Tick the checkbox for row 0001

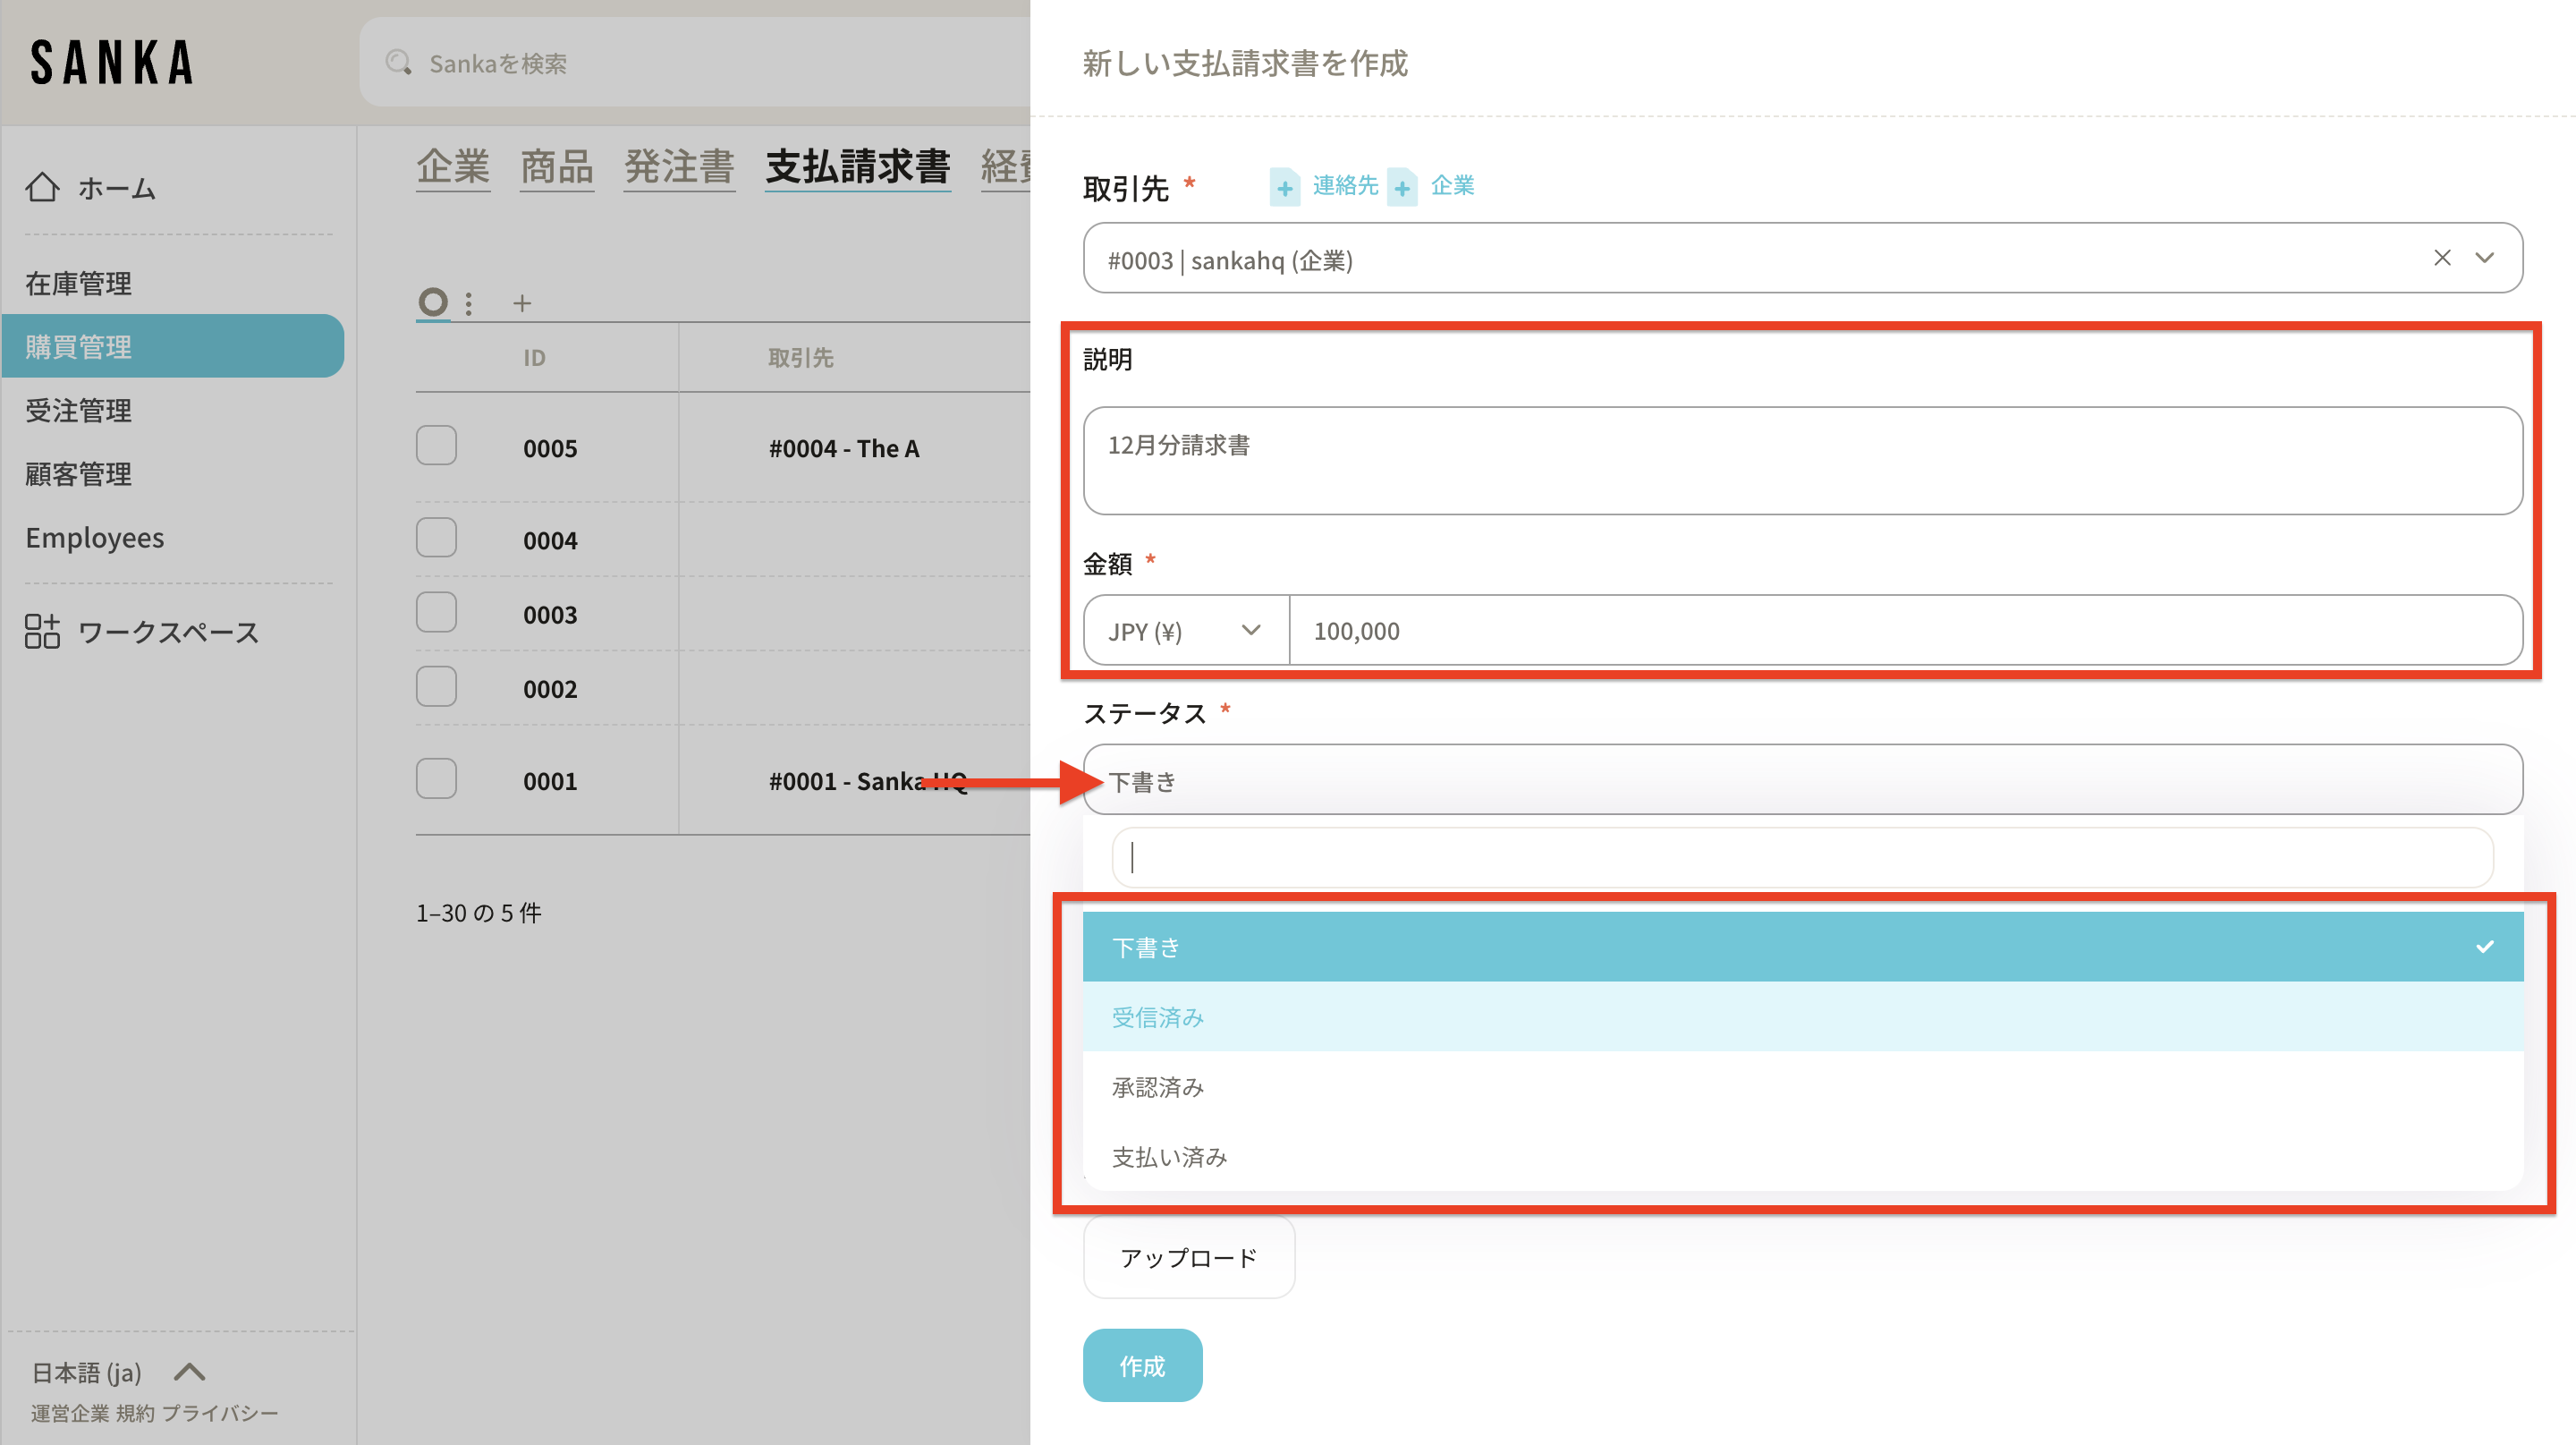(x=436, y=779)
